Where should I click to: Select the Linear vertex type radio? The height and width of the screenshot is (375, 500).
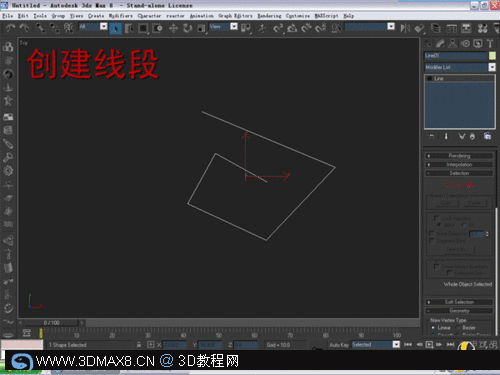click(433, 328)
